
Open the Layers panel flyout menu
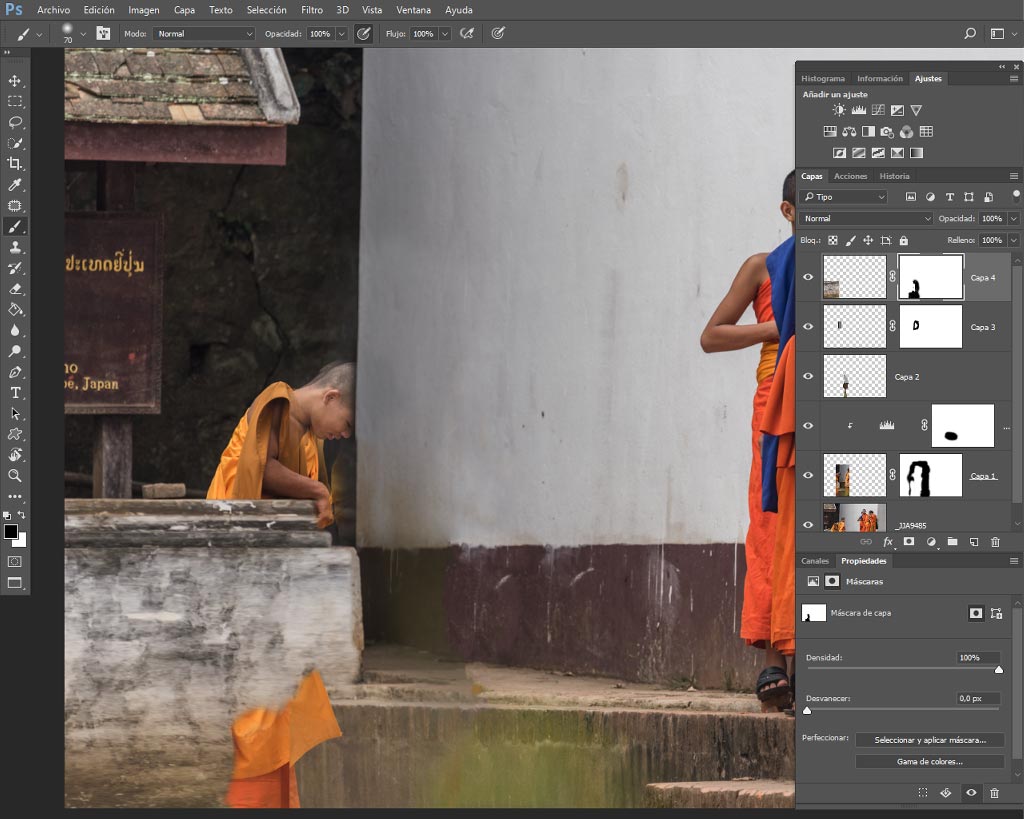pos(1014,176)
